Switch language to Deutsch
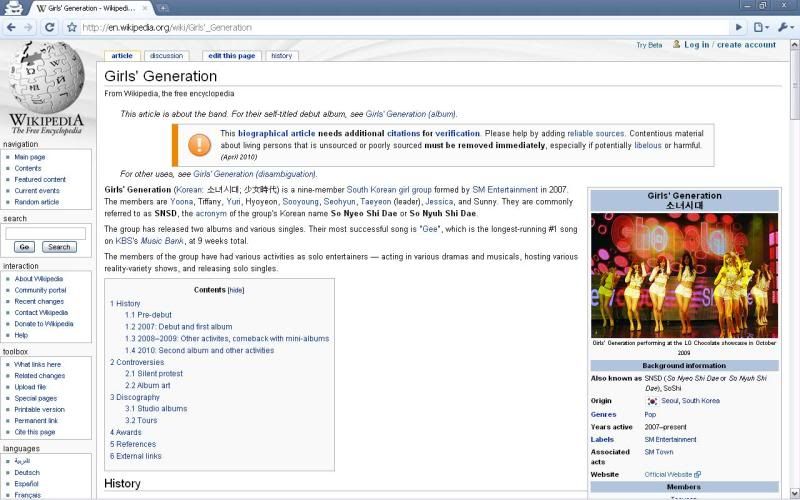 27,473
